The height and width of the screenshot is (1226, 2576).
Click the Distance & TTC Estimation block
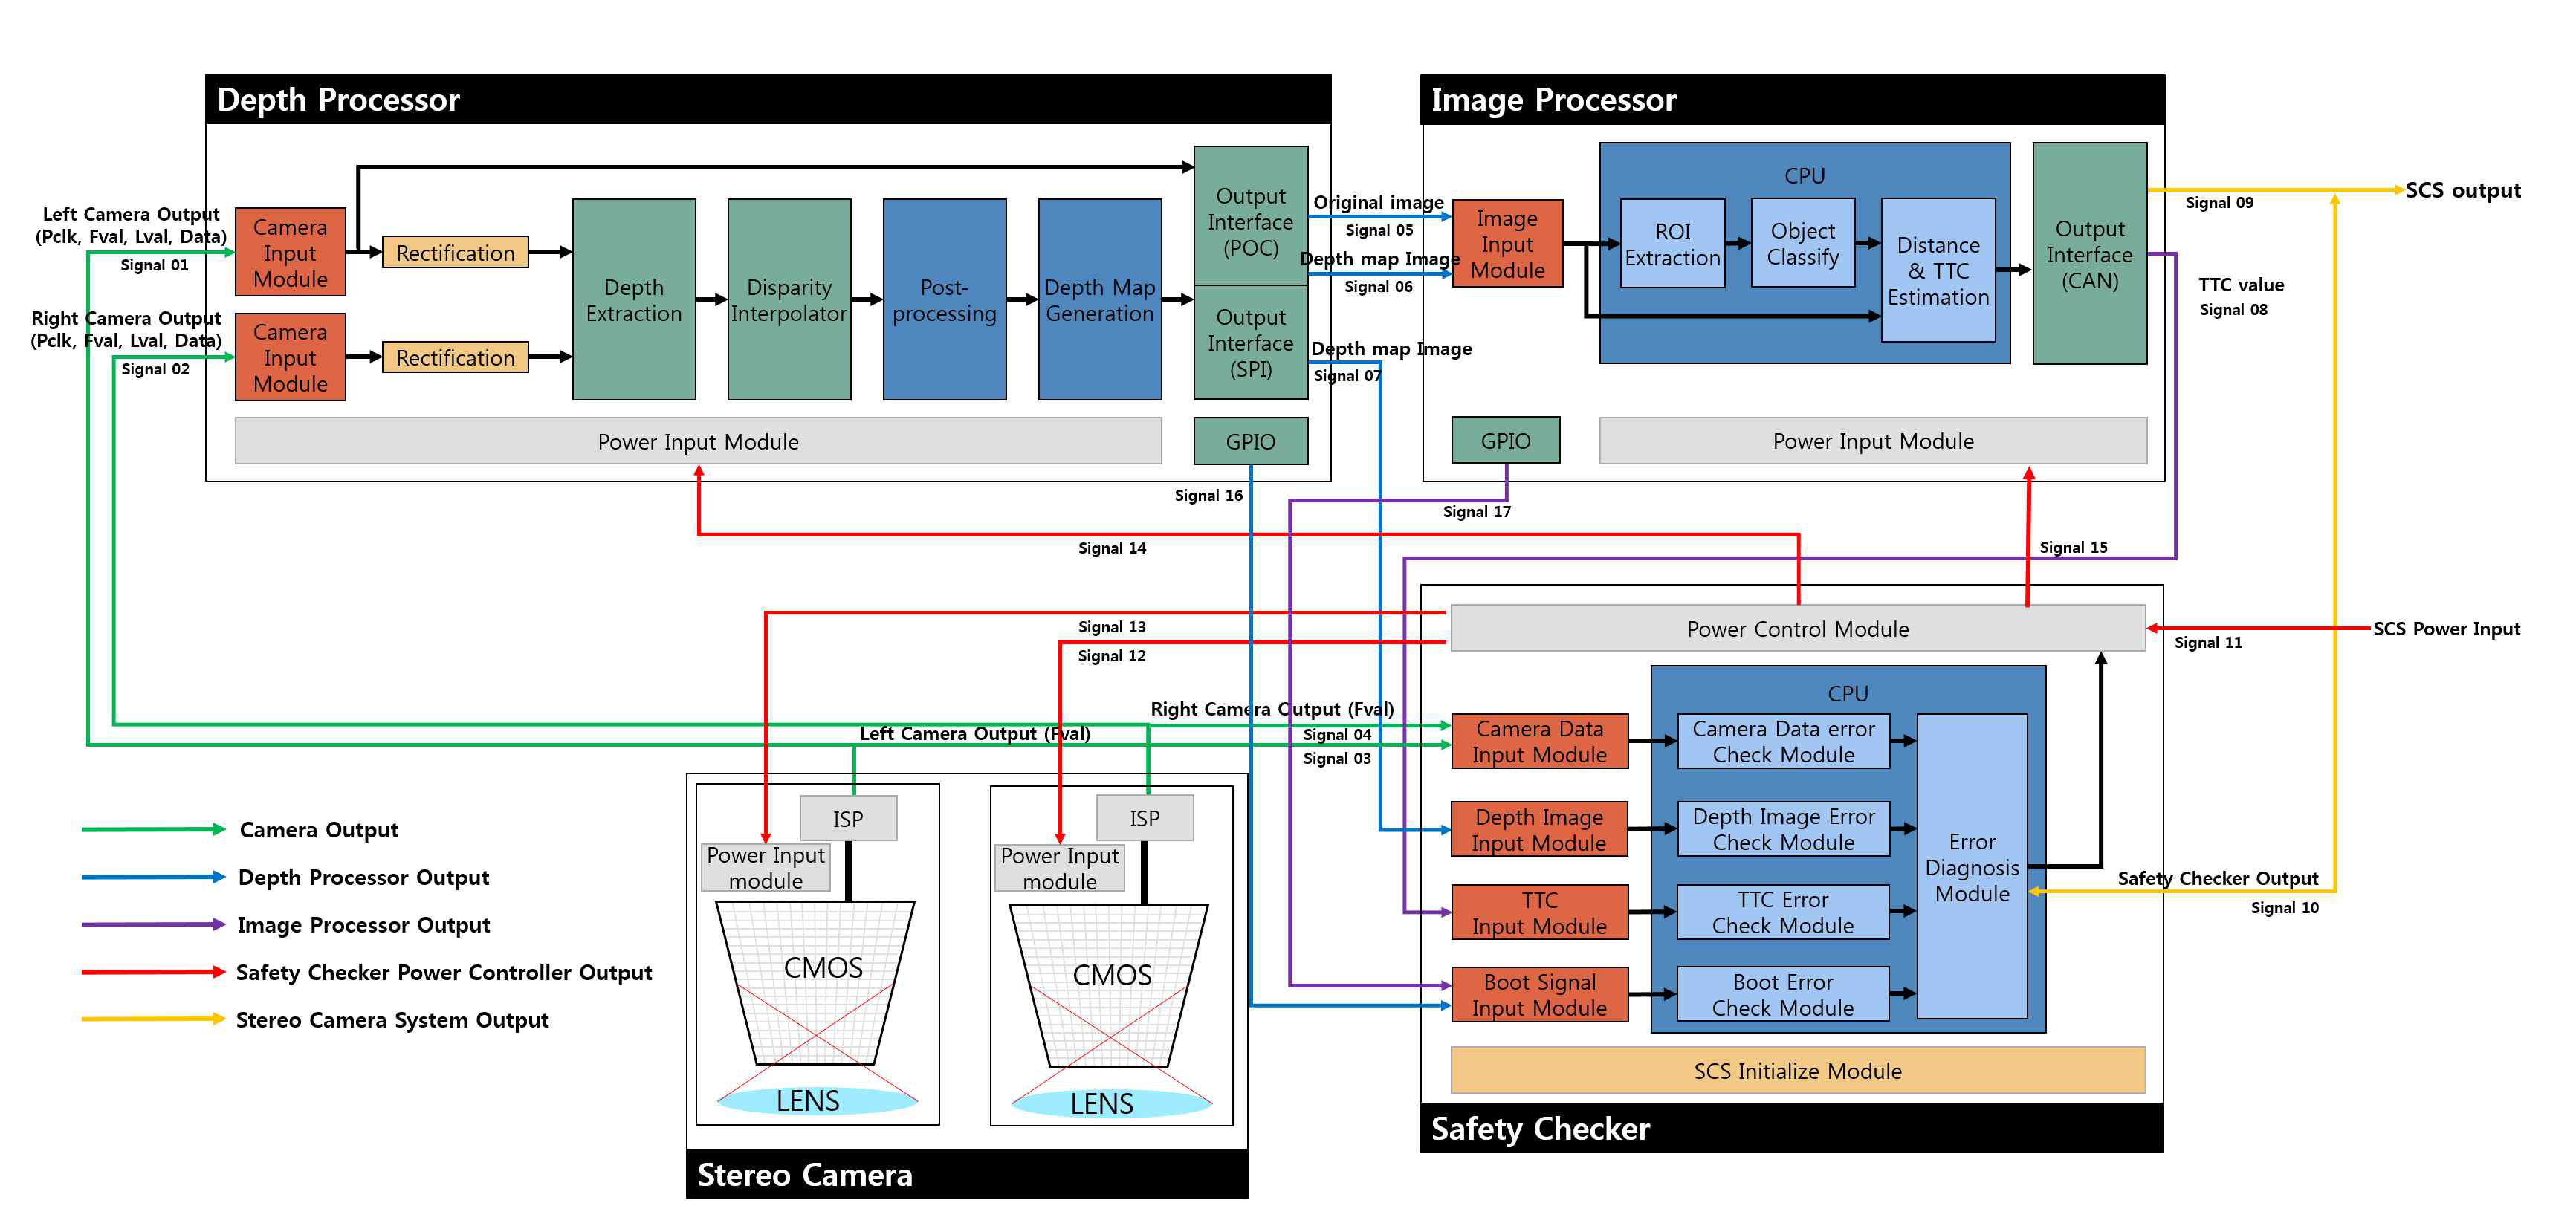point(1938,270)
